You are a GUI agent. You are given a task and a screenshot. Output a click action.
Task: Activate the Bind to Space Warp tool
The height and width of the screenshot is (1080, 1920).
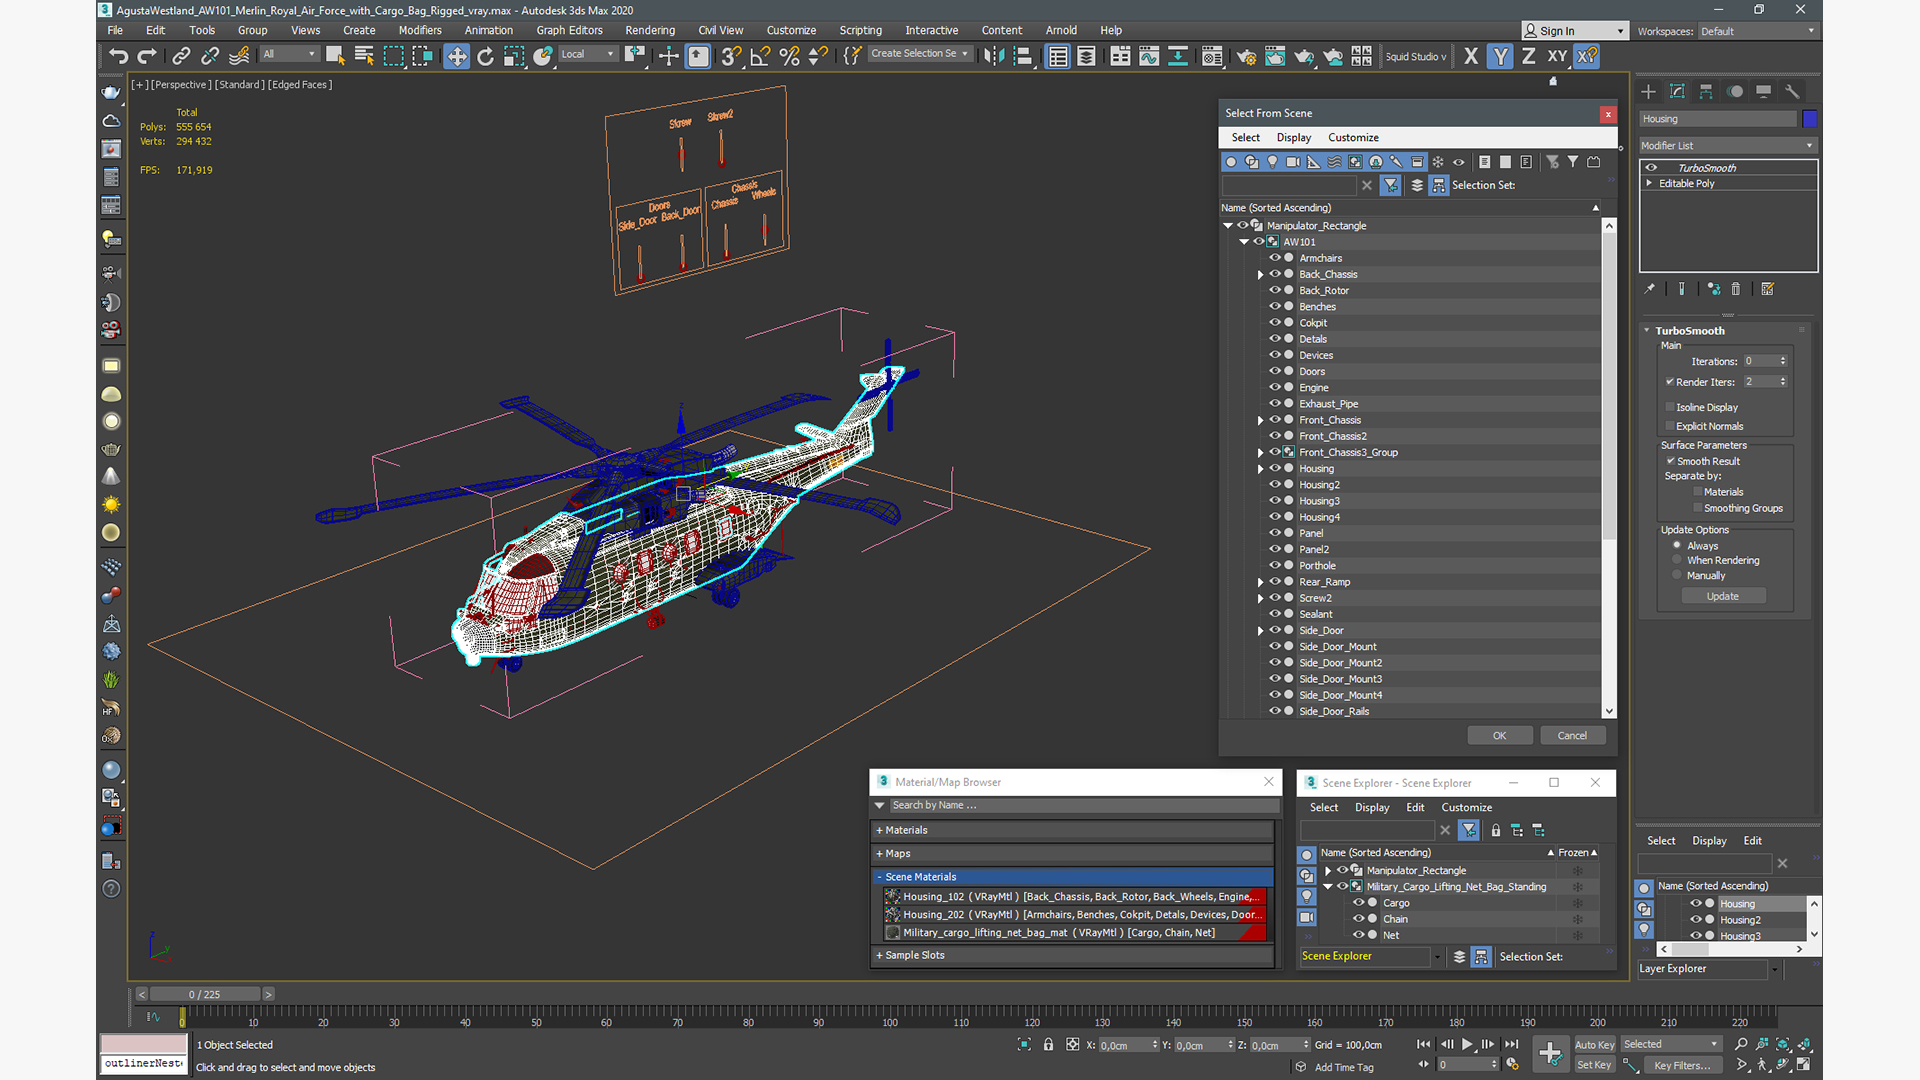[x=239, y=56]
